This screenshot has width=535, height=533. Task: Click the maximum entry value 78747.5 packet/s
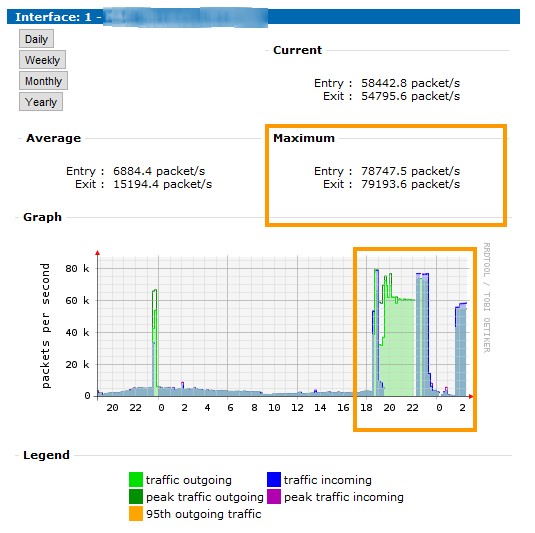pos(410,171)
